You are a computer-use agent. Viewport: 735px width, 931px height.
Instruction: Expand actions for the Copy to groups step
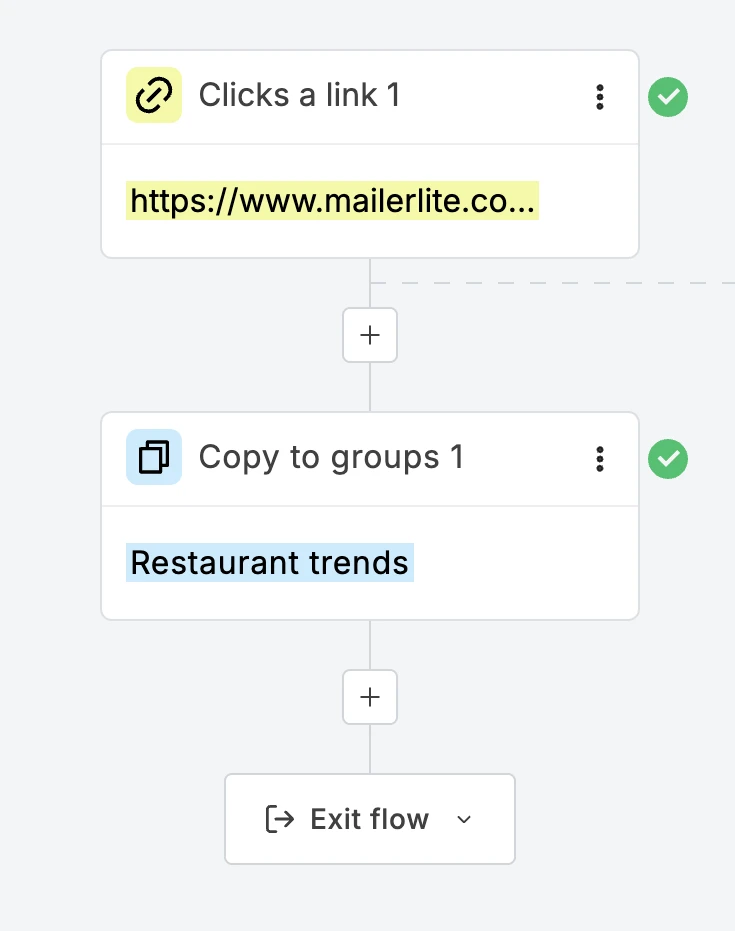point(600,458)
